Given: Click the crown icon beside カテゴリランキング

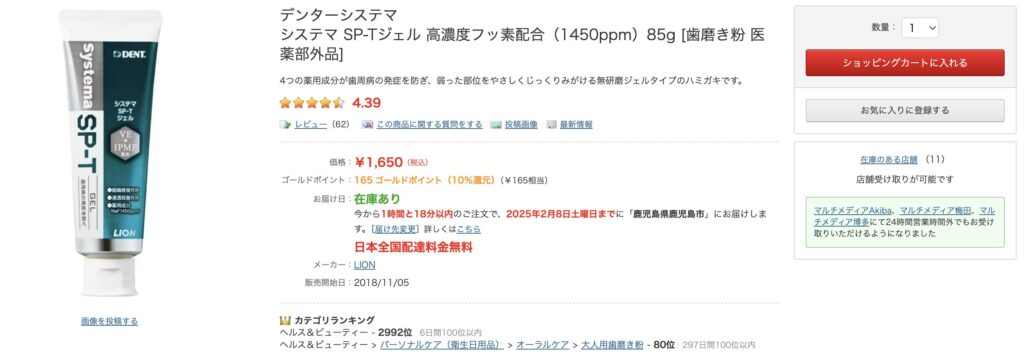Looking at the screenshot, I should (x=285, y=321).
